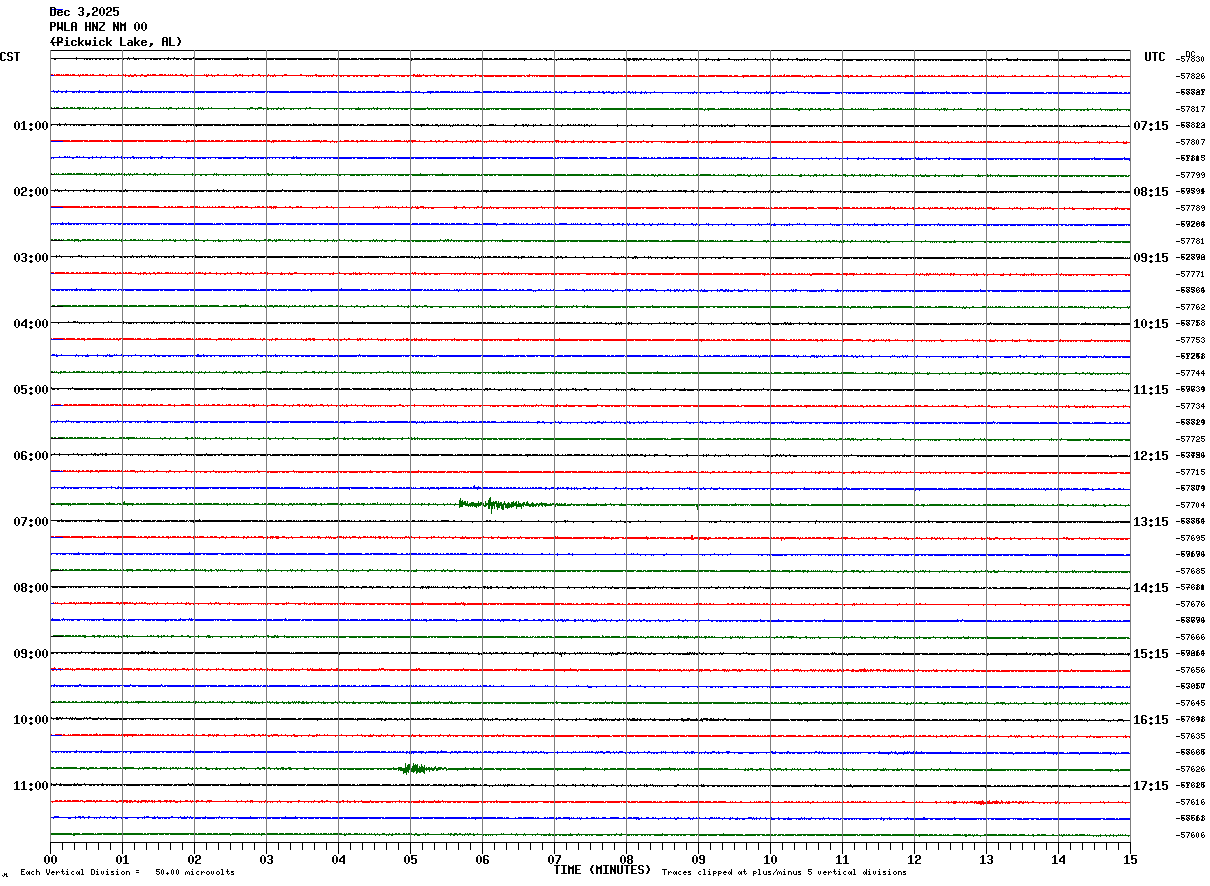Select the 11:00 CST time label
This screenshot has width=1210, height=886.
coord(31,786)
